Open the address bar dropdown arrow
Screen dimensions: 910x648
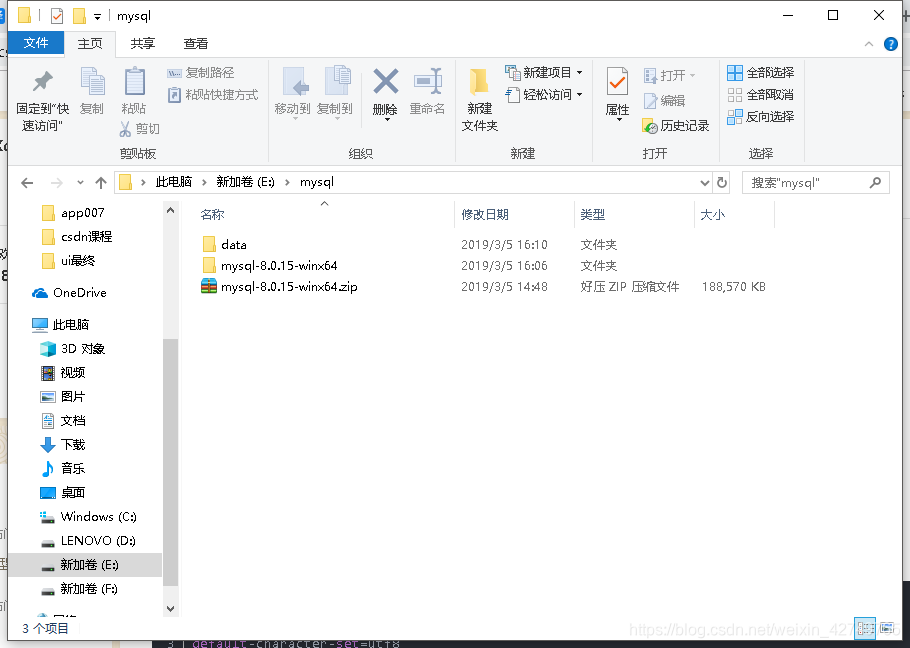click(704, 182)
